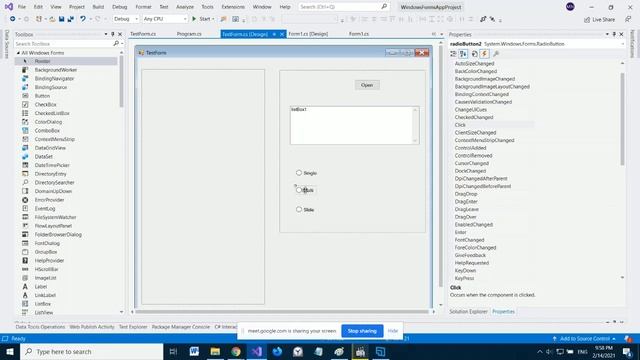Image resolution: width=640 pixels, height=360 pixels.
Task: Open Task View on the taskbar
Action: (173, 351)
